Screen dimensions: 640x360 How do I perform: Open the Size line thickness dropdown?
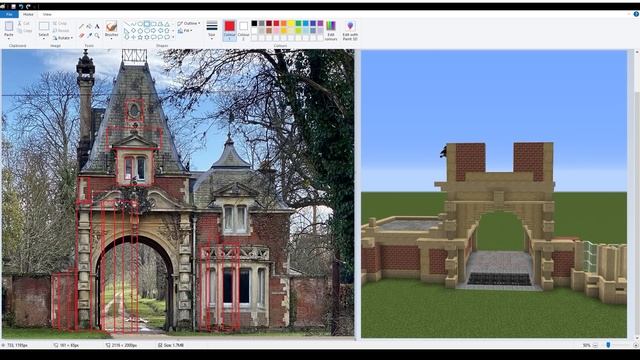pyautogui.click(x=211, y=30)
